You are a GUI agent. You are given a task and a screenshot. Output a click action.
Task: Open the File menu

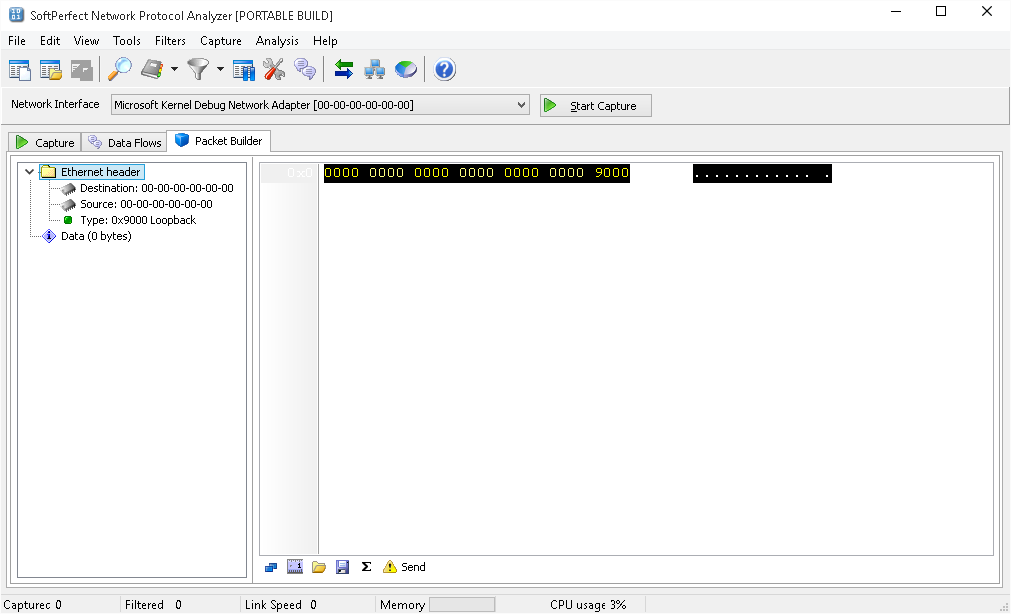coord(17,41)
